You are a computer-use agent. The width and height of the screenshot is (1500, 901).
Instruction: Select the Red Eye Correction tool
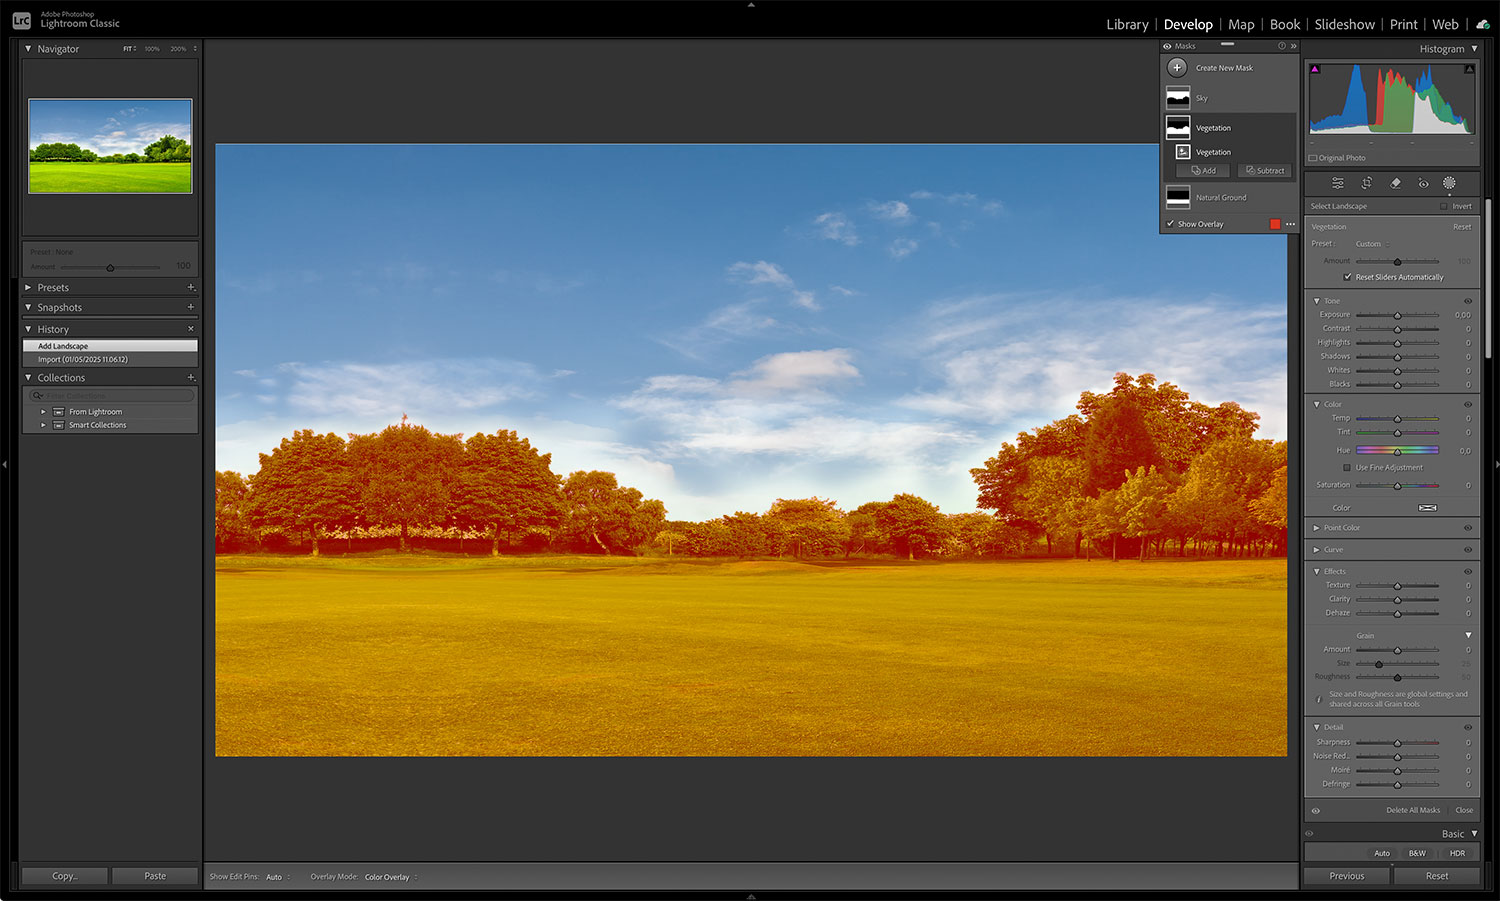pos(1424,183)
